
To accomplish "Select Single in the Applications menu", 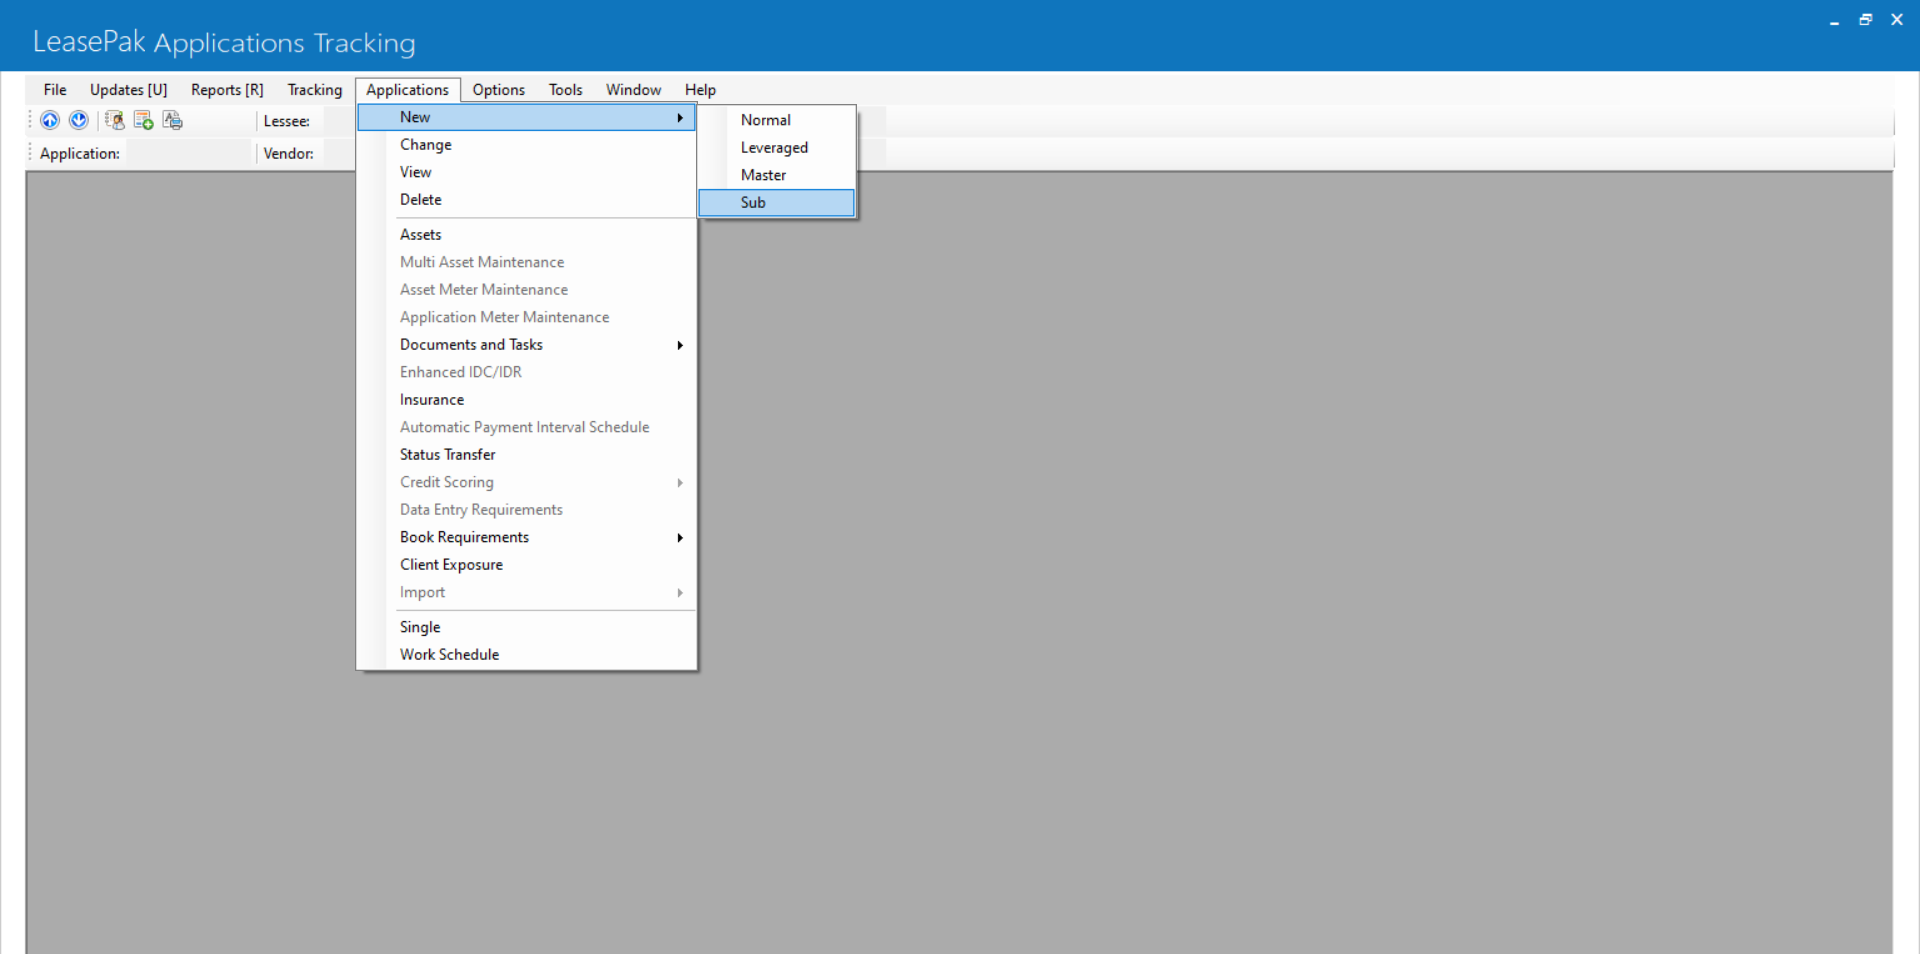I will (527, 627).
